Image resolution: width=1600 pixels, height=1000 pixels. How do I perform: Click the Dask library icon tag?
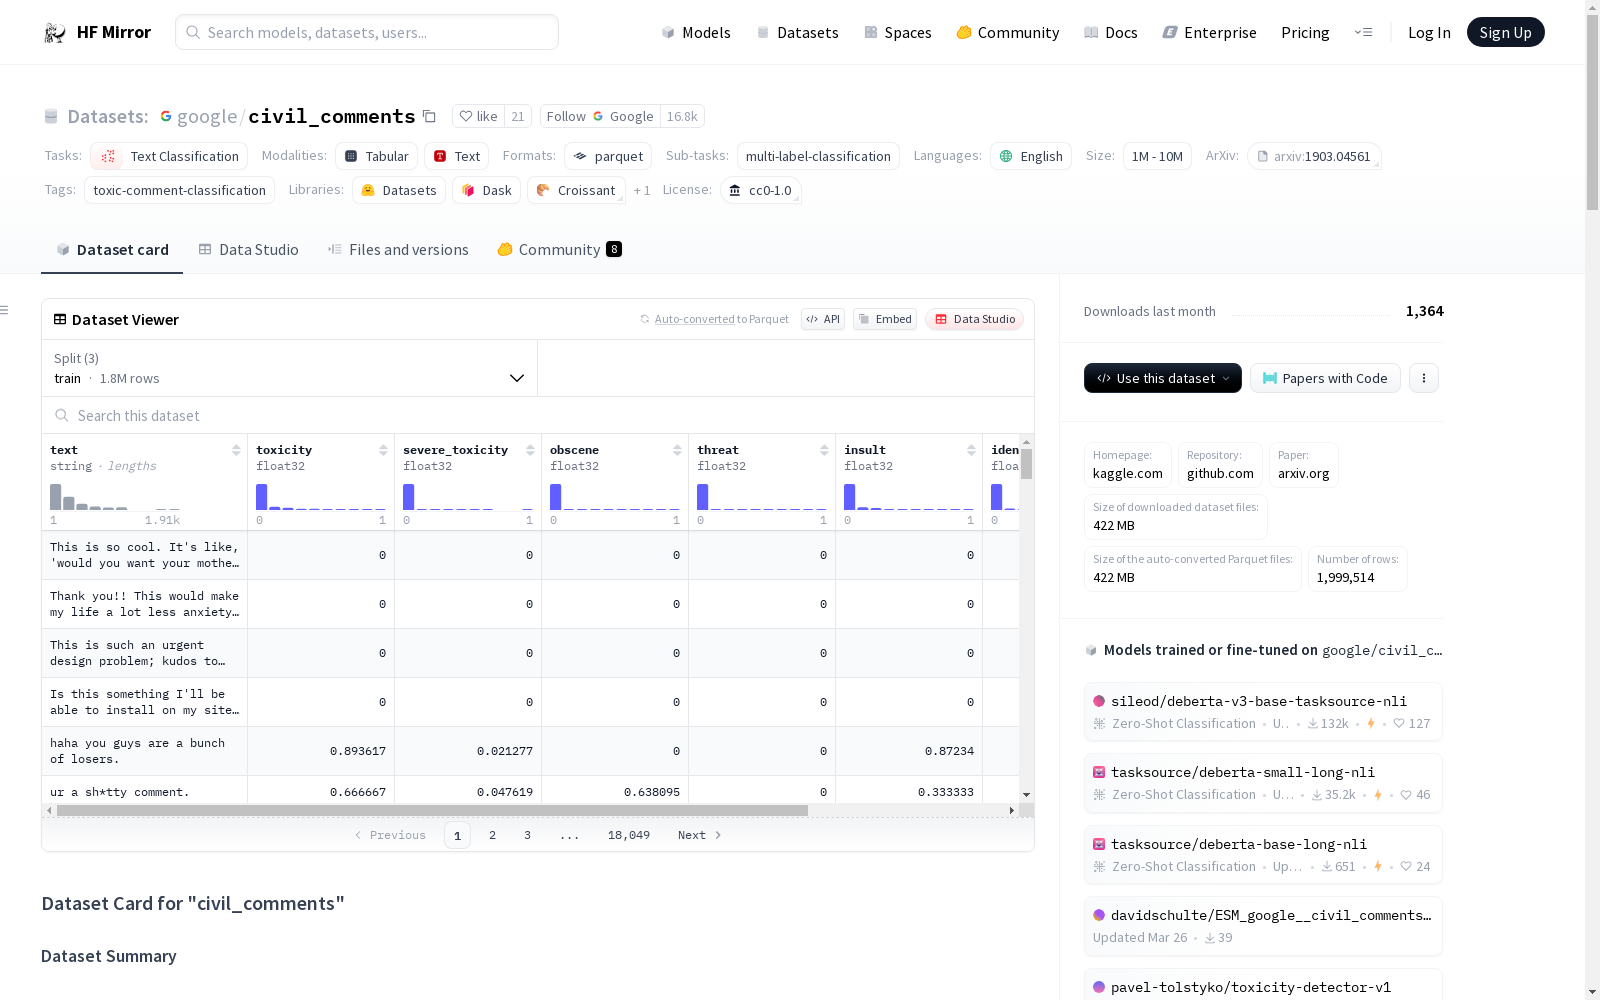[x=487, y=190]
